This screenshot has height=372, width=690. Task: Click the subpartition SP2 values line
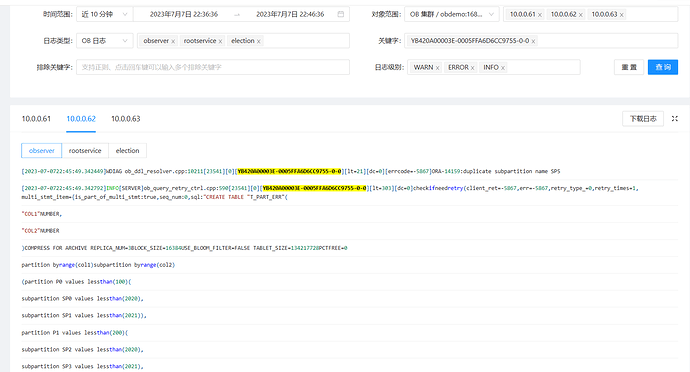click(82, 350)
